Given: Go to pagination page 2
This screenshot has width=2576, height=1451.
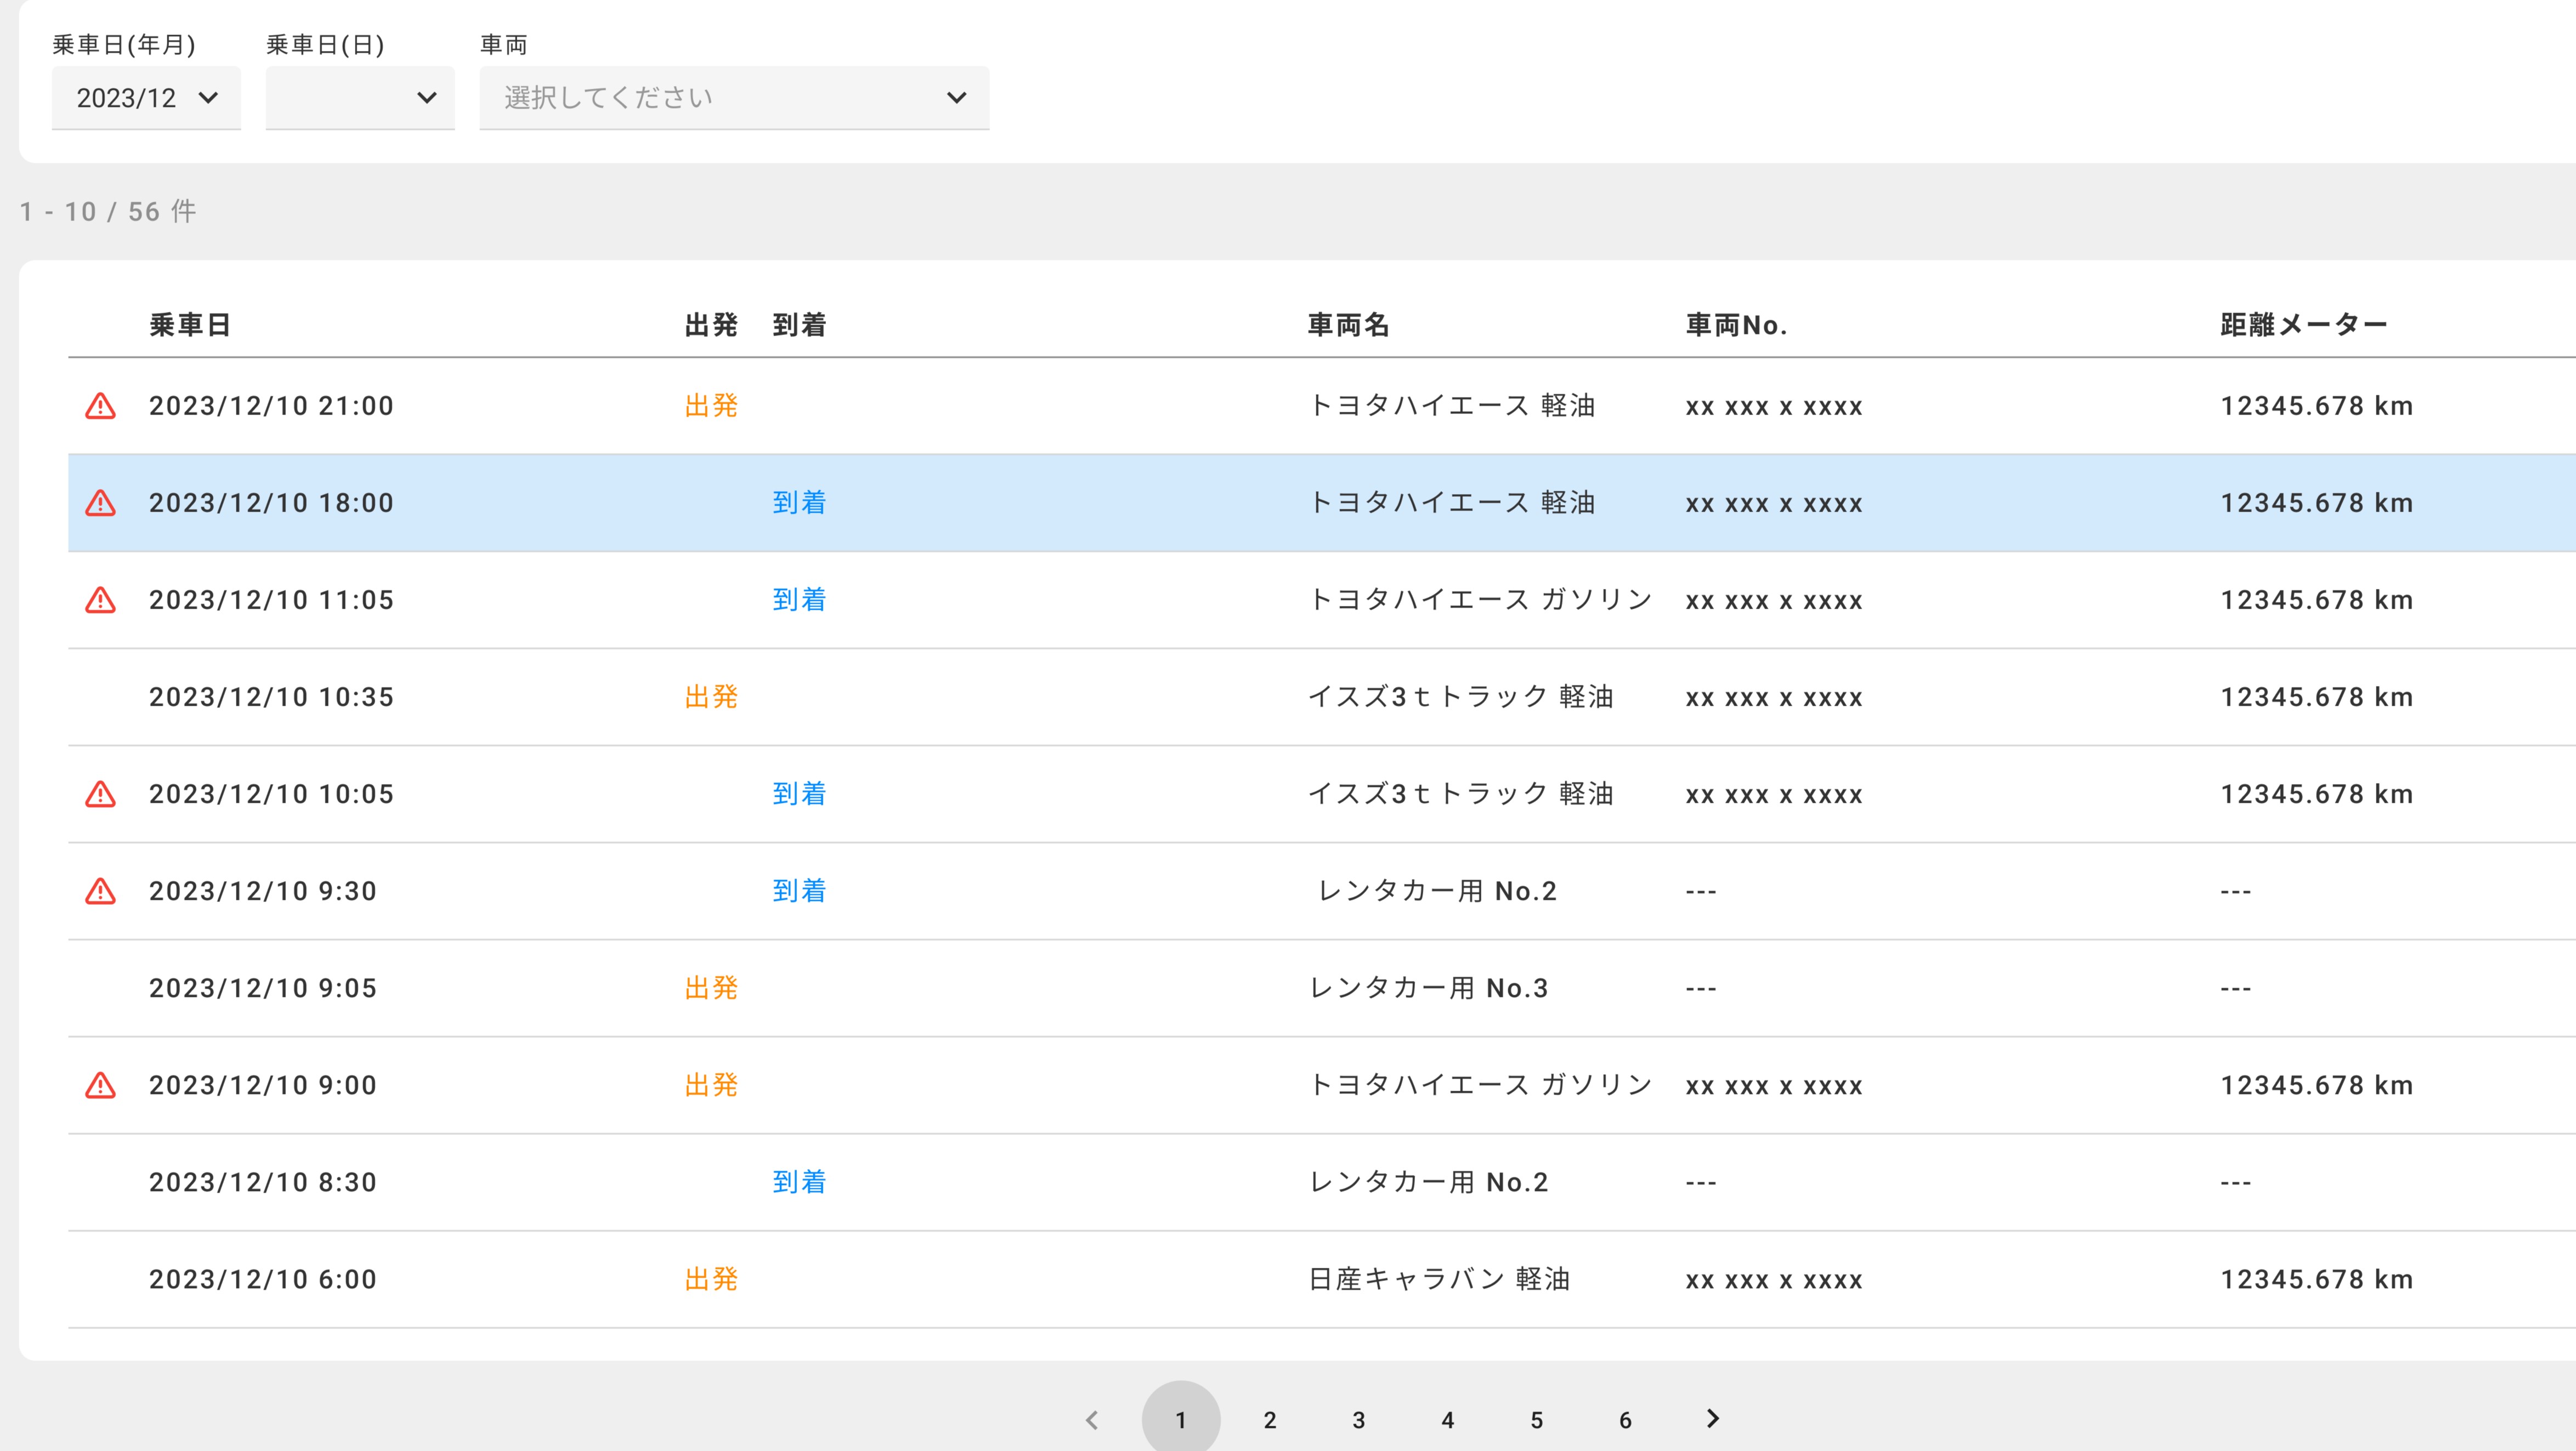Looking at the screenshot, I should point(1270,1420).
